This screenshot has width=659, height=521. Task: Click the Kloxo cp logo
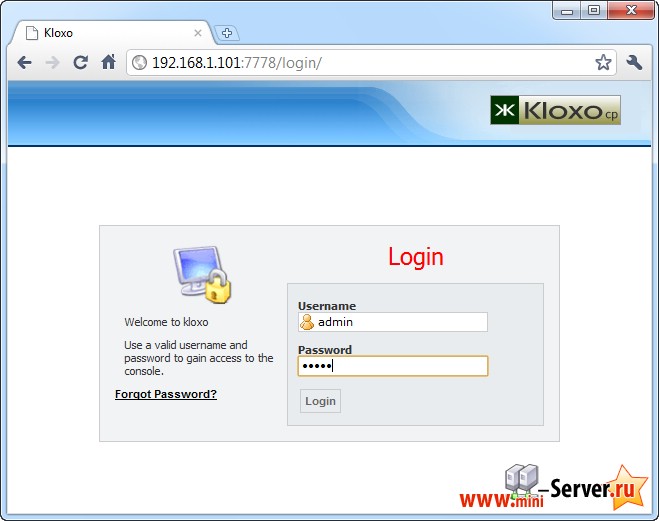555,110
